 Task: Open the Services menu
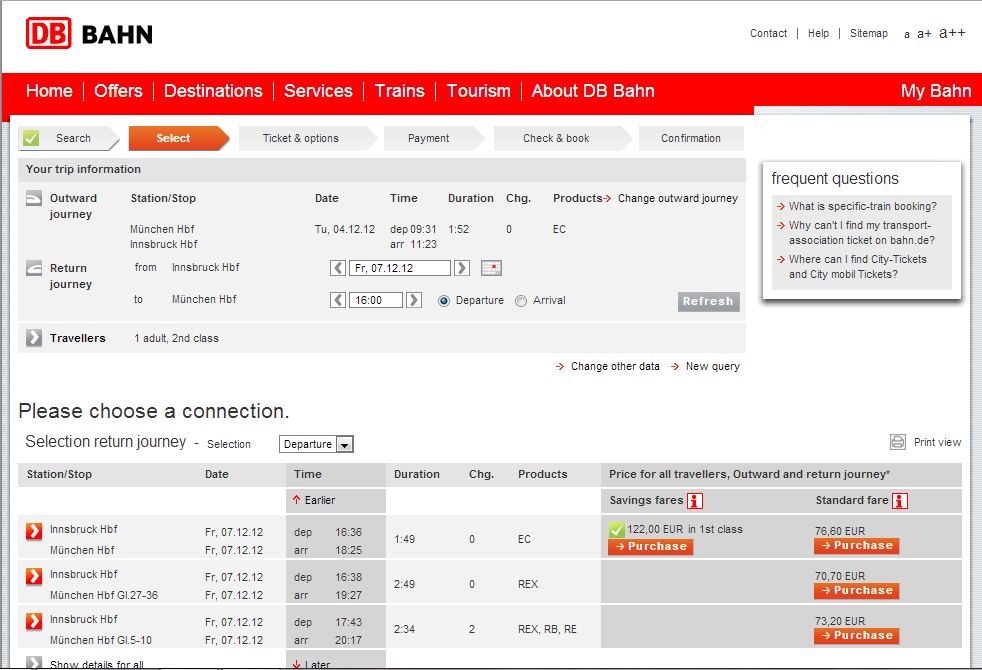[x=318, y=91]
